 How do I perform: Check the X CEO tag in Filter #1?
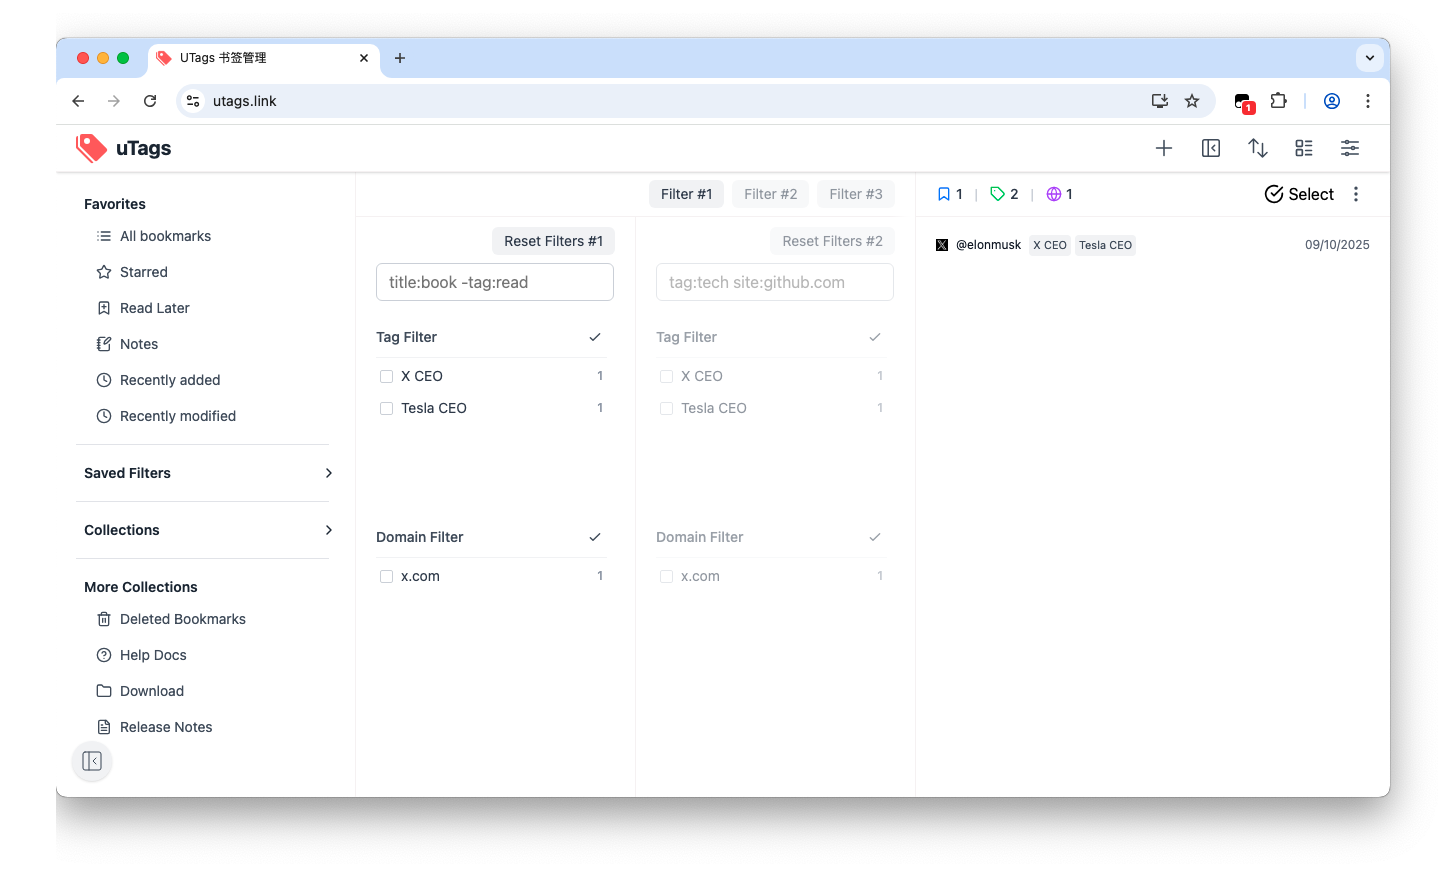pos(386,377)
